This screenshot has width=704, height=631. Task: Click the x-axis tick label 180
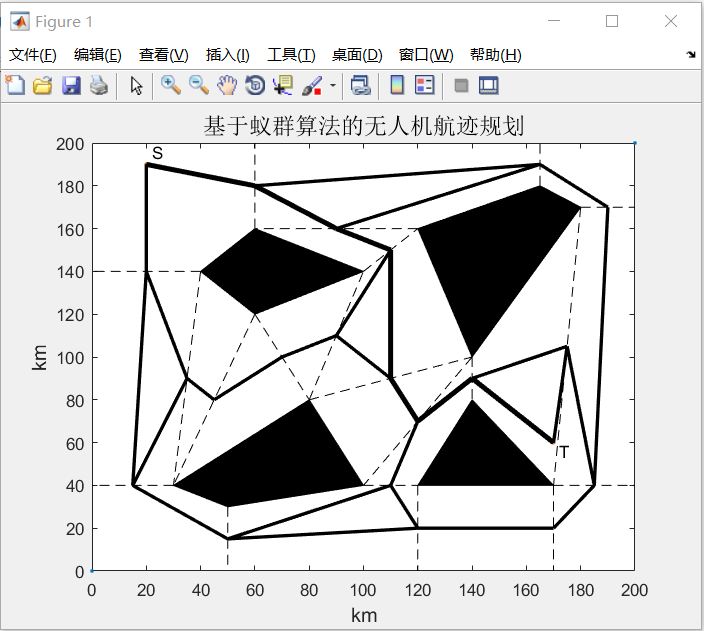581,590
